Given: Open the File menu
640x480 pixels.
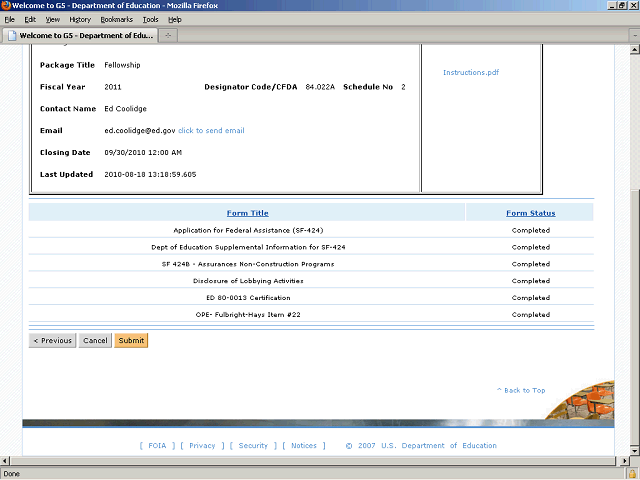Looking at the screenshot, I should (x=10, y=19).
